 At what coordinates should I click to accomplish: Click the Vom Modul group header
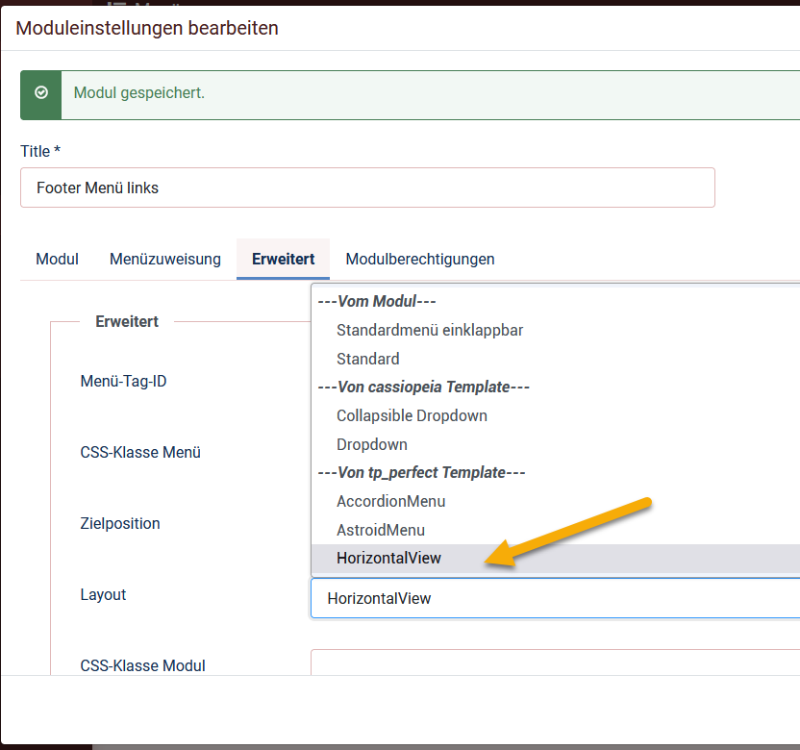377,302
